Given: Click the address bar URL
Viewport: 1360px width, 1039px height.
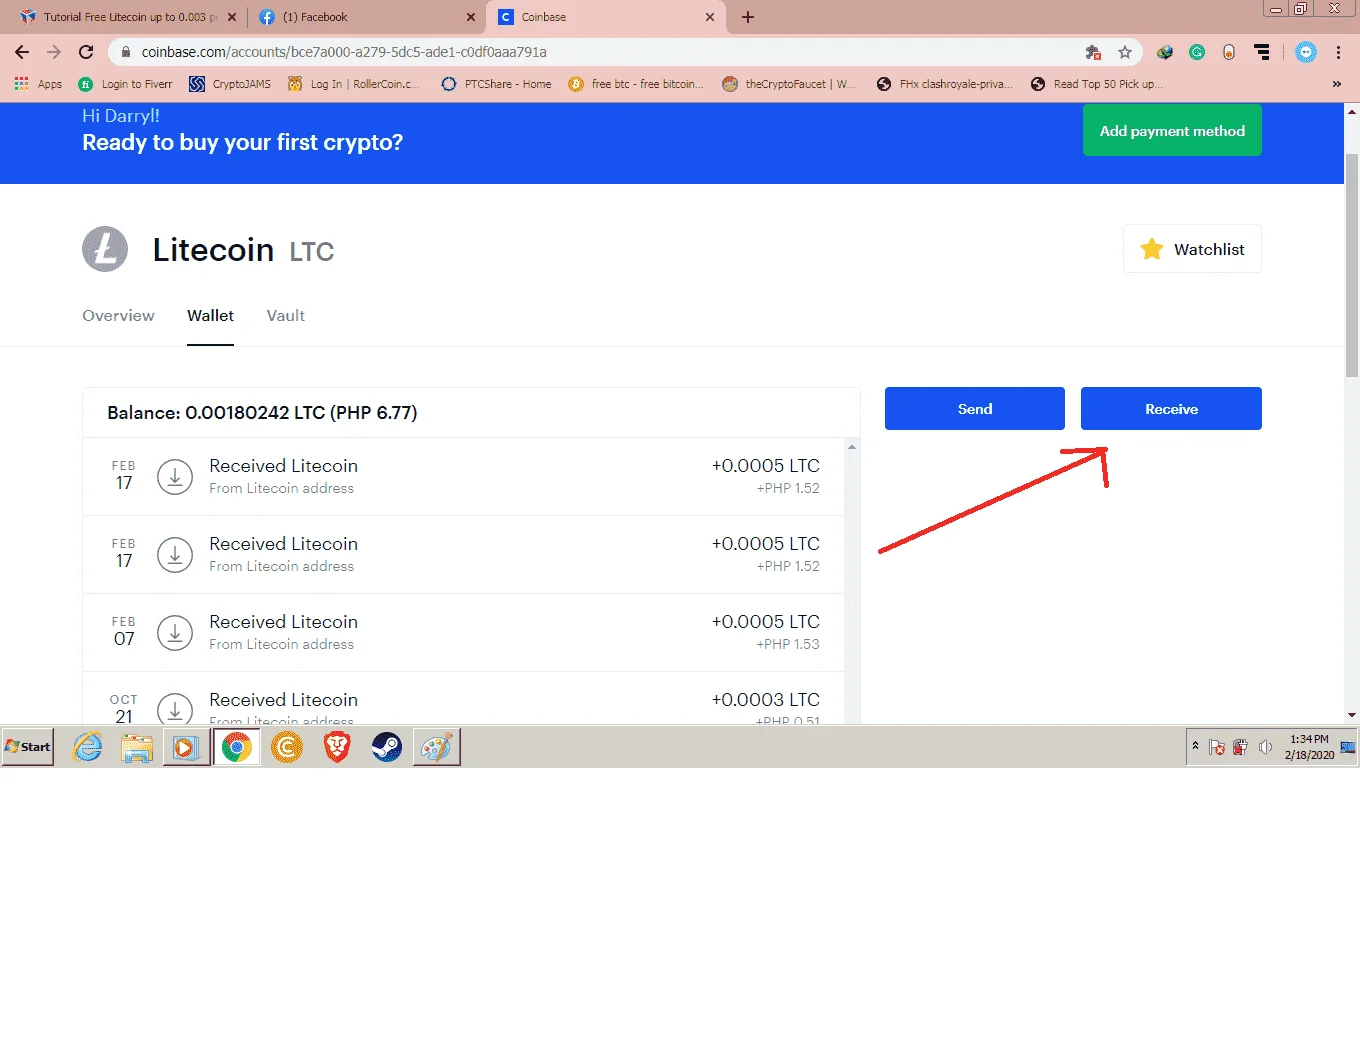Looking at the screenshot, I should pos(344,52).
